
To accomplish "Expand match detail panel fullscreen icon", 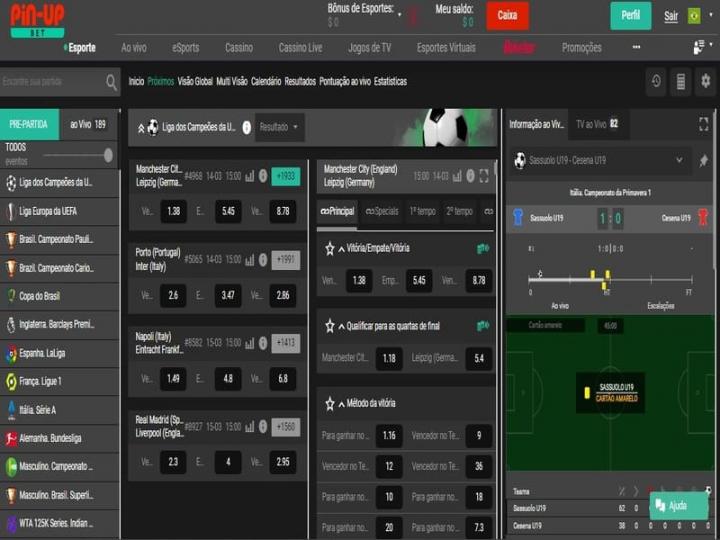I will coord(484,176).
